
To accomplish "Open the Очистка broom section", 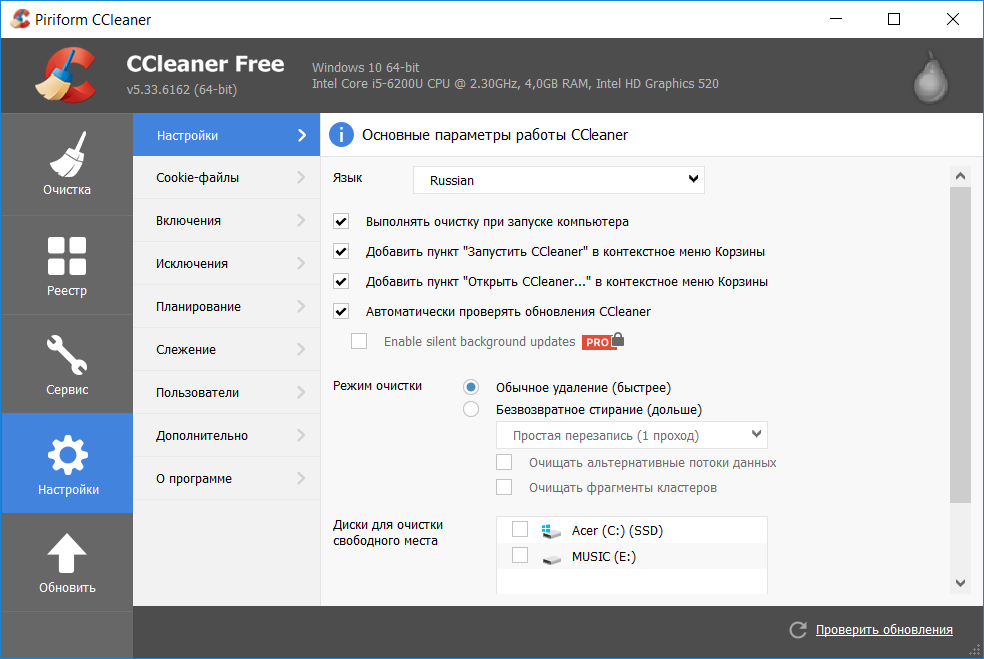I will (66, 164).
